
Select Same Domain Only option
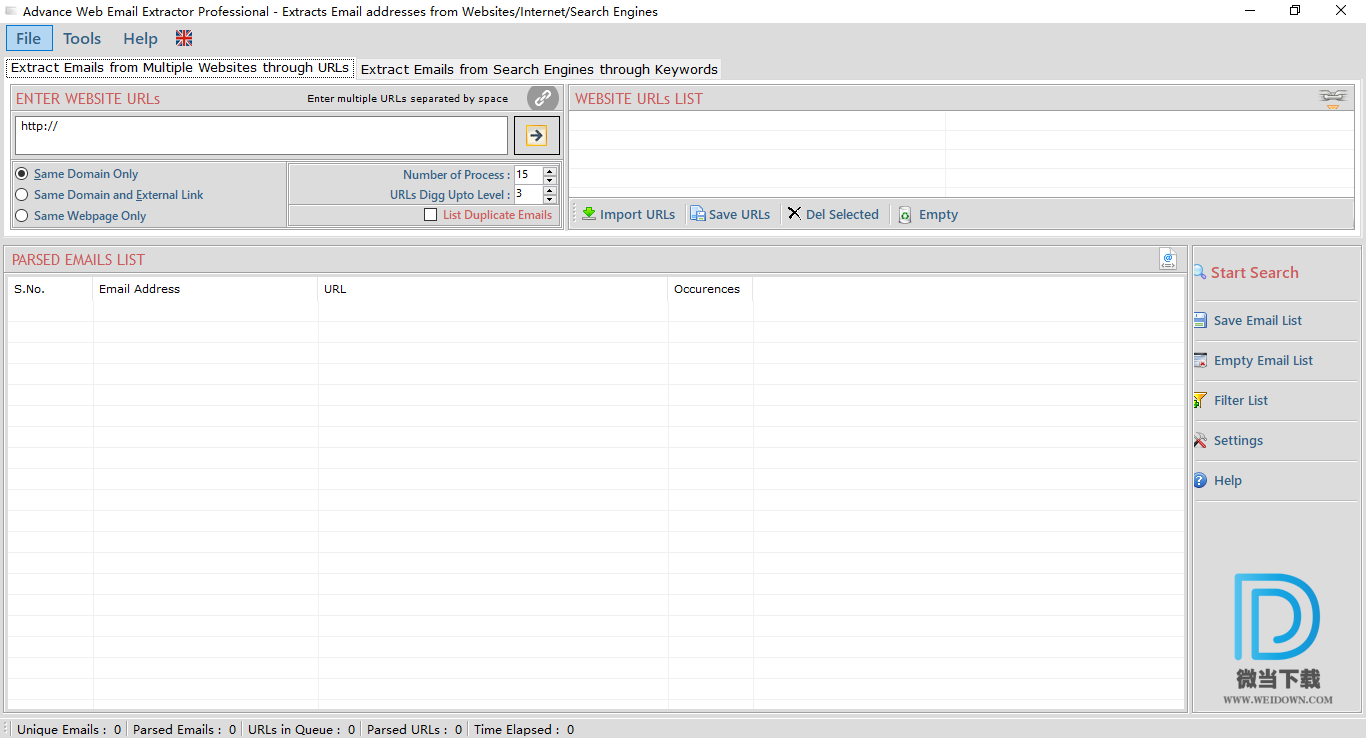(22, 174)
